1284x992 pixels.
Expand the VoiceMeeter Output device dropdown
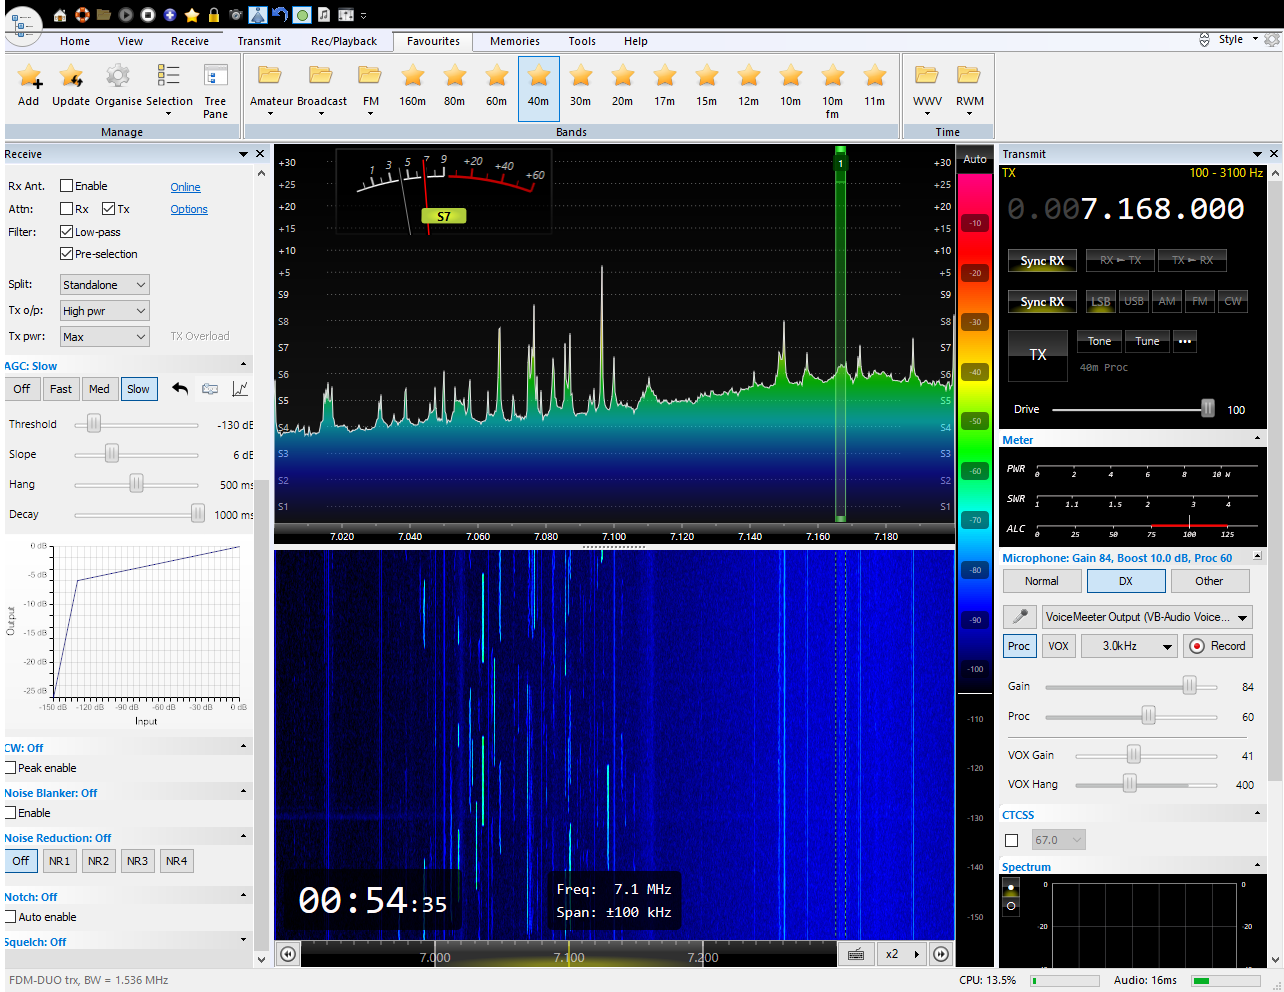click(1146, 617)
